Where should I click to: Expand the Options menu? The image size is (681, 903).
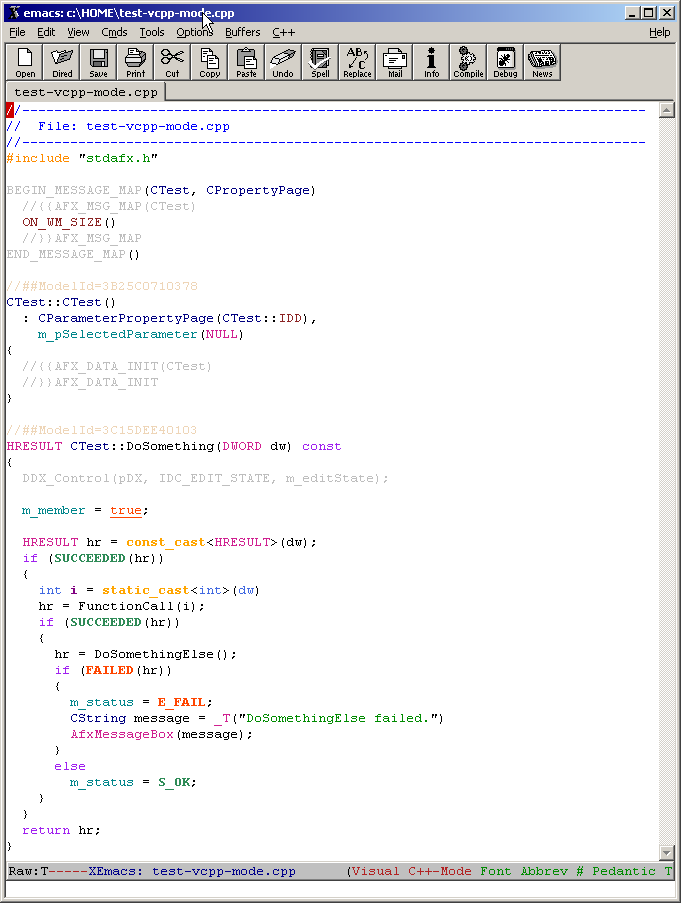[x=194, y=32]
